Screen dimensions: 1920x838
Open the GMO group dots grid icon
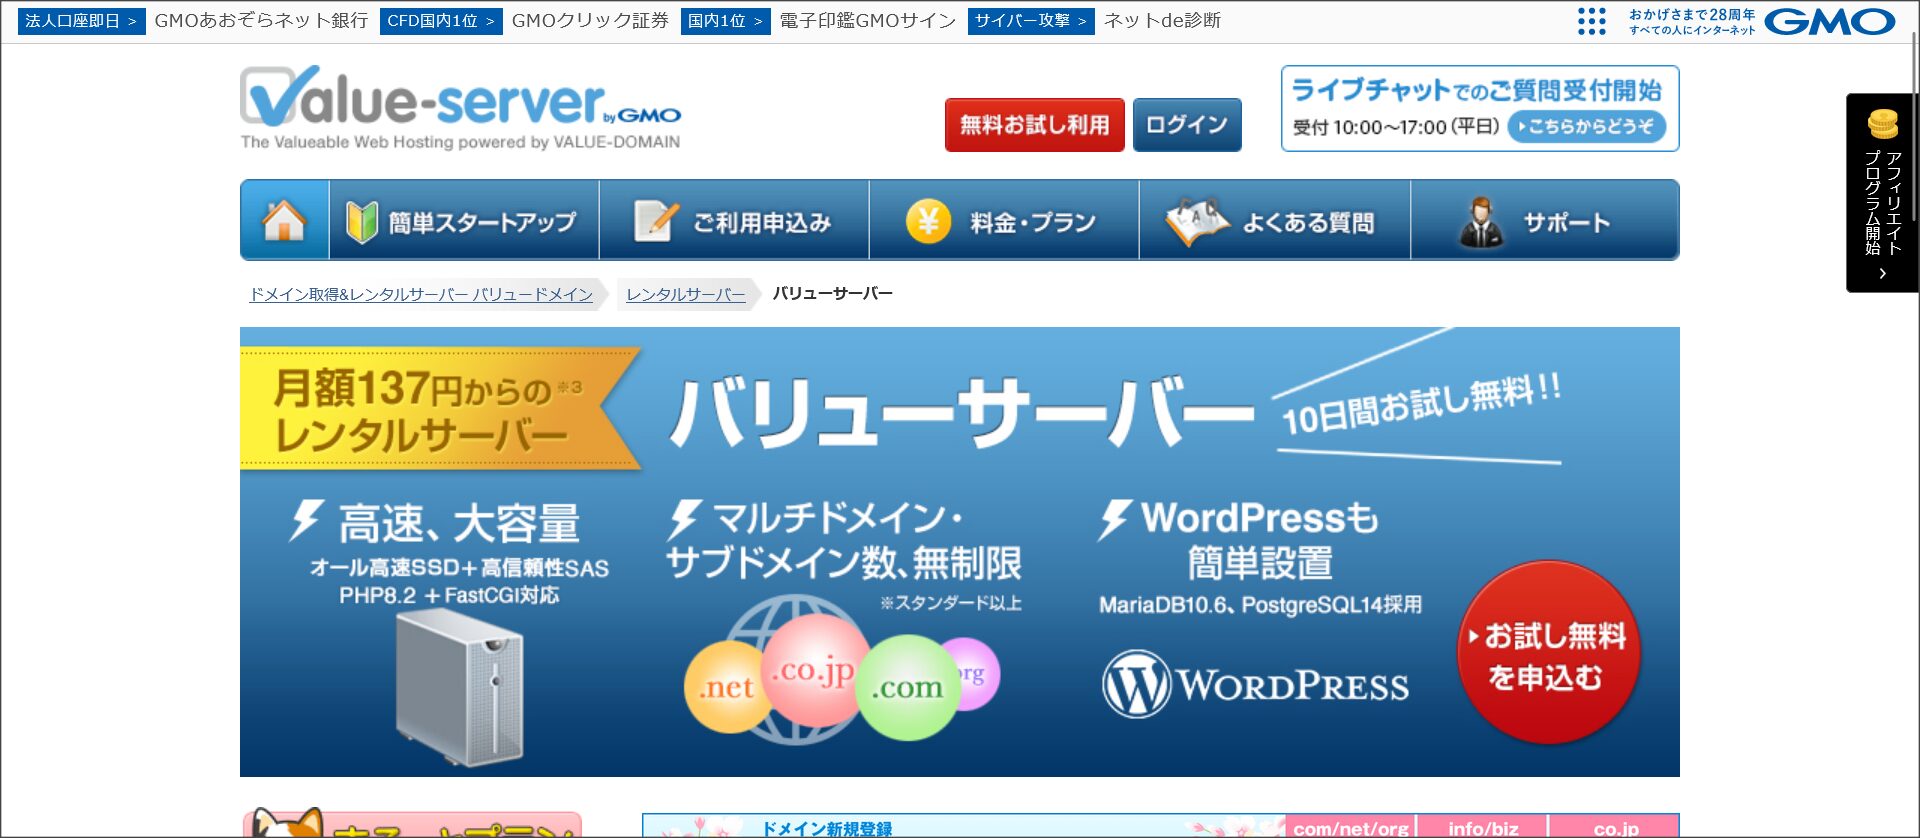(1591, 21)
